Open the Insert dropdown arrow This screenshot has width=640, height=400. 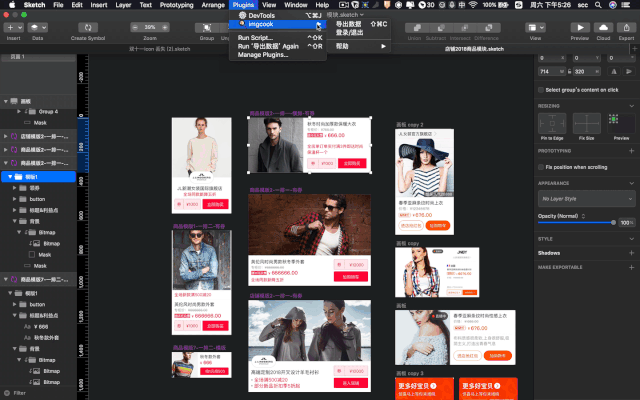pos(20,27)
